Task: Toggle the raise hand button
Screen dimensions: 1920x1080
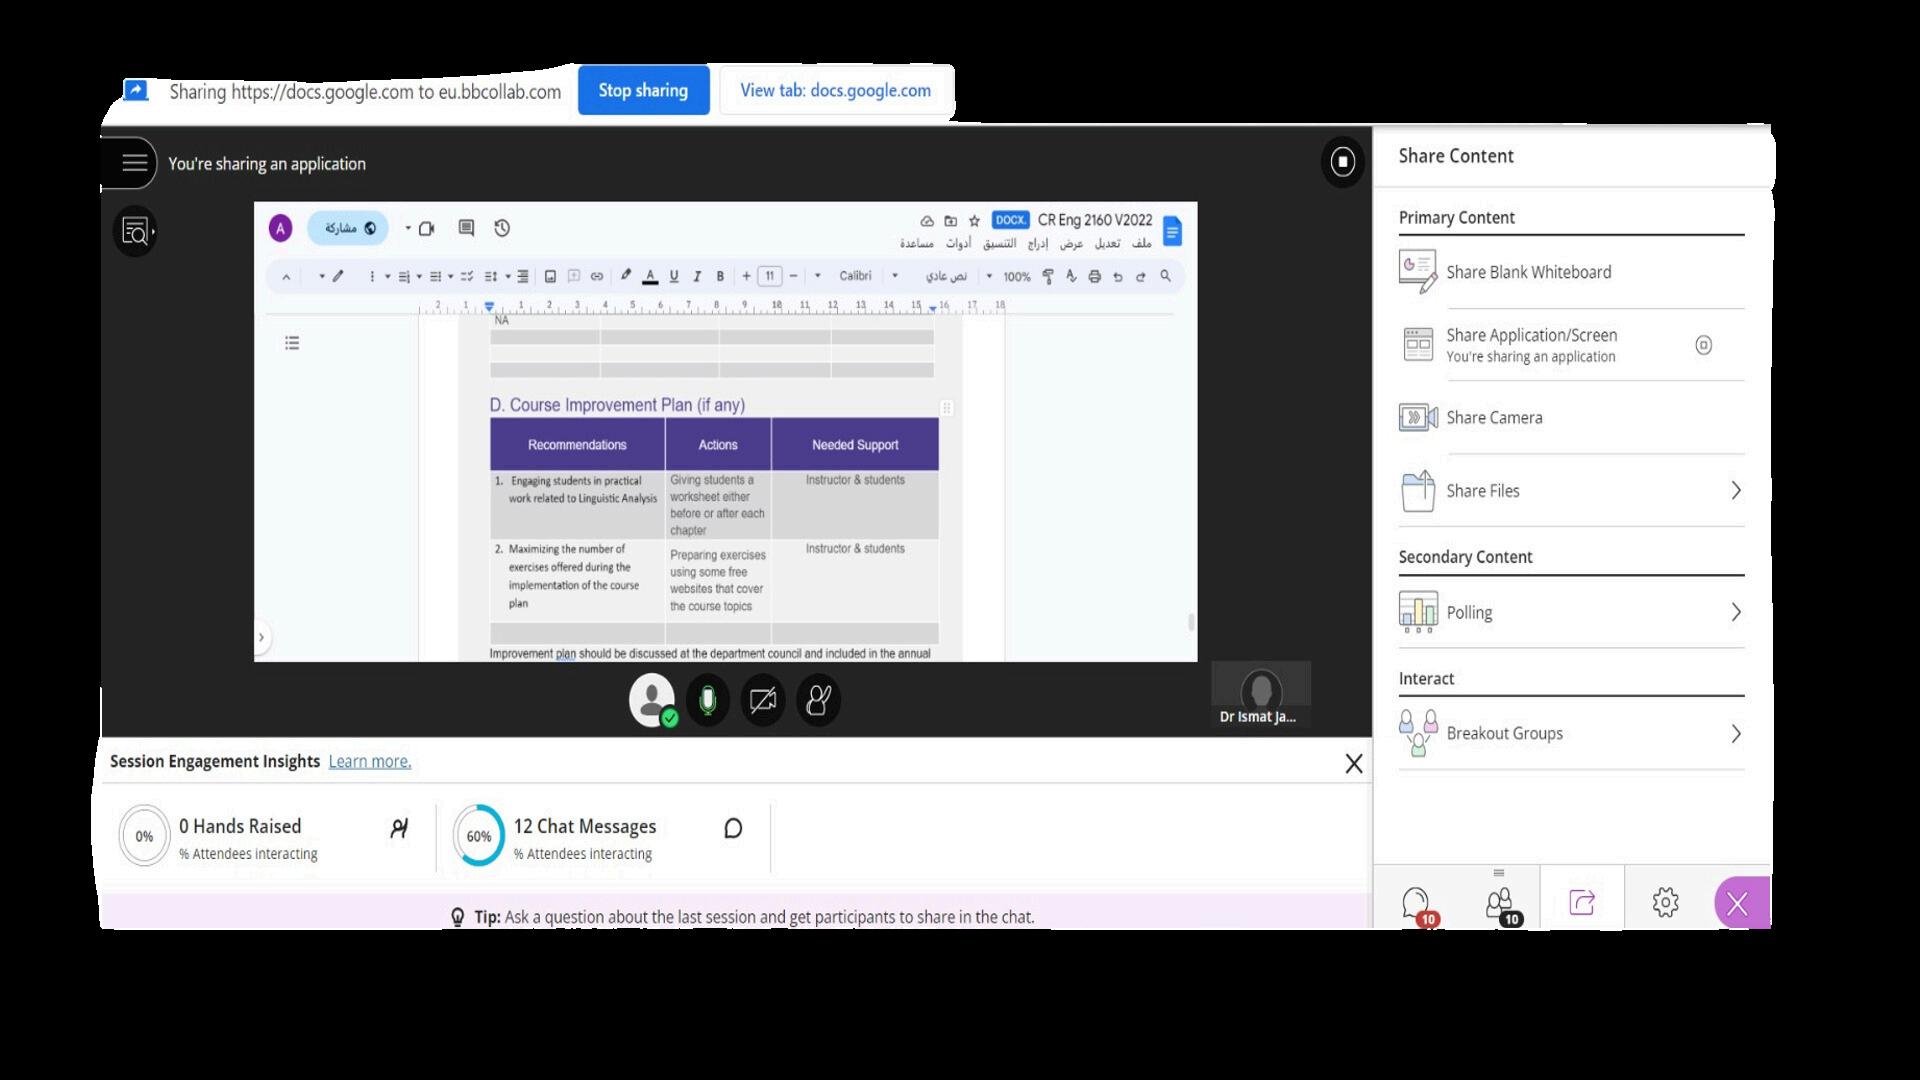Action: [x=818, y=700]
